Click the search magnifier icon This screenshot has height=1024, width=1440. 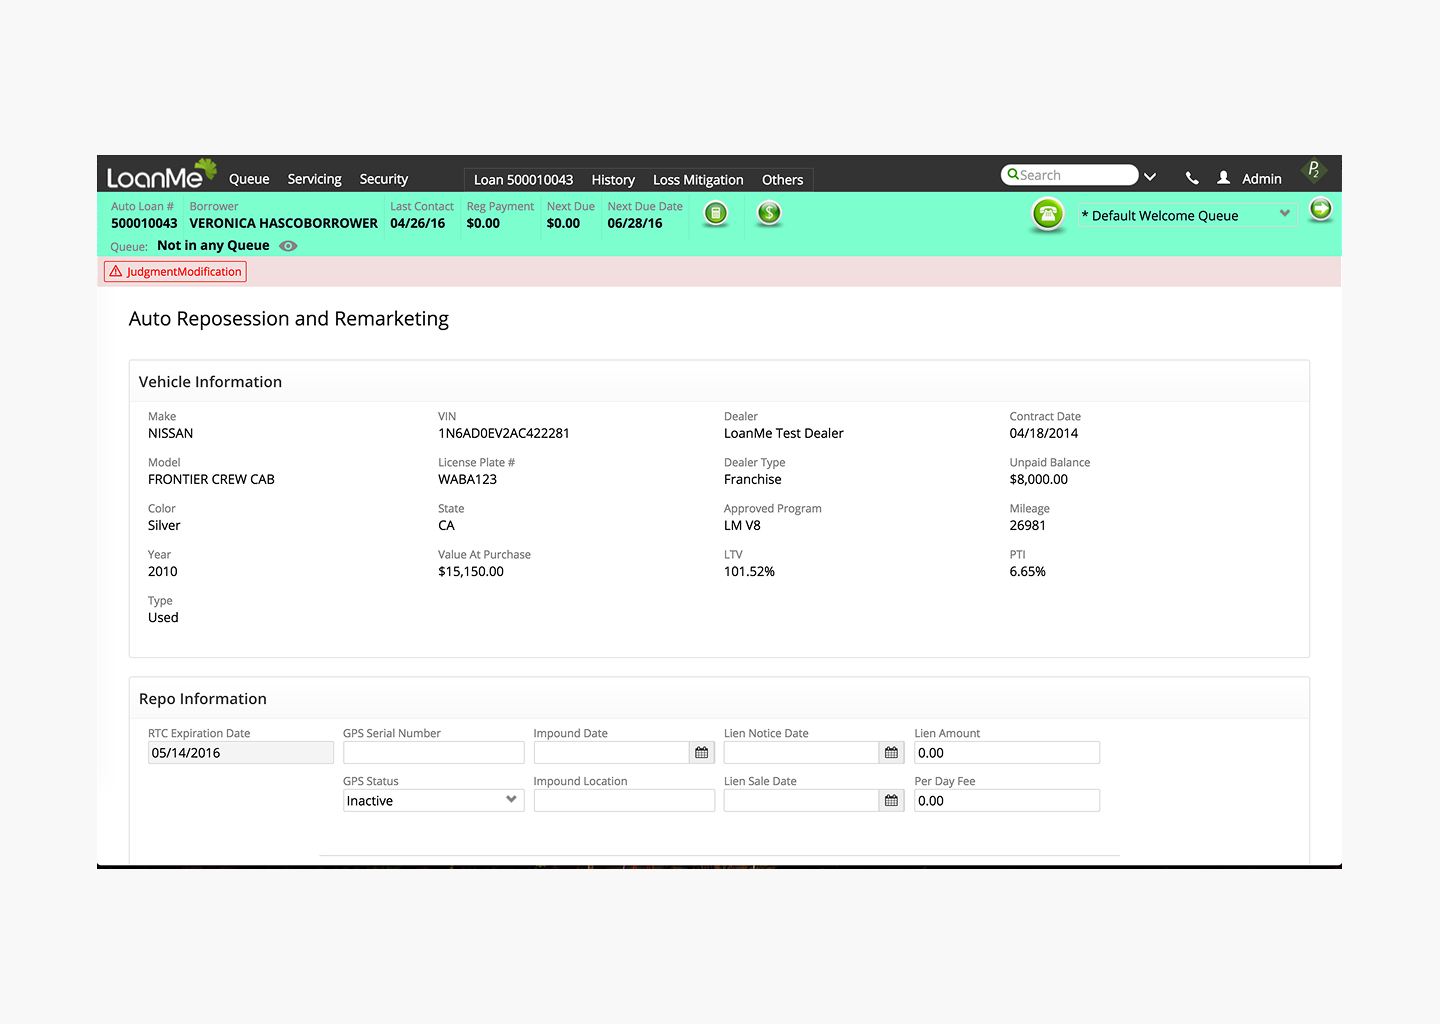[x=1013, y=175]
